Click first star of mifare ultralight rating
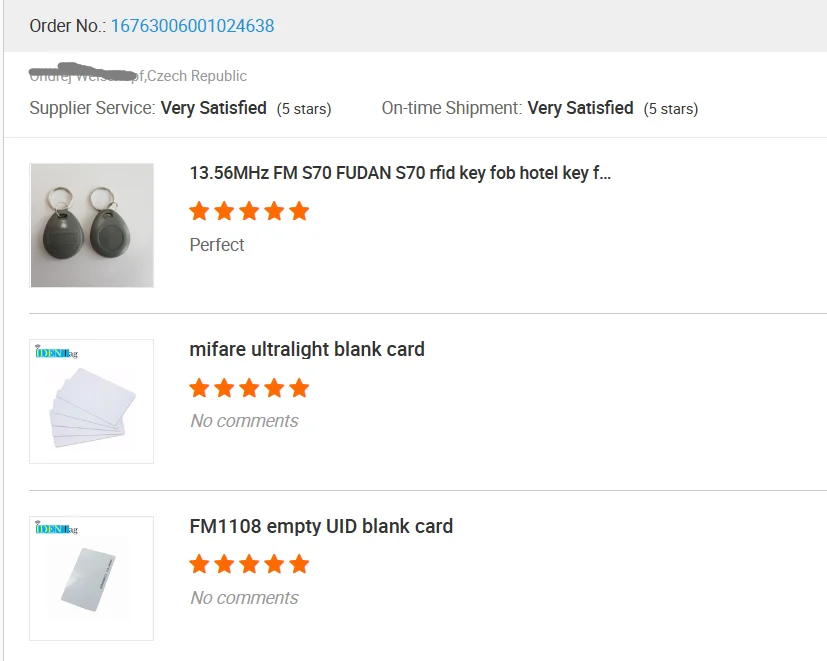 click(199, 388)
